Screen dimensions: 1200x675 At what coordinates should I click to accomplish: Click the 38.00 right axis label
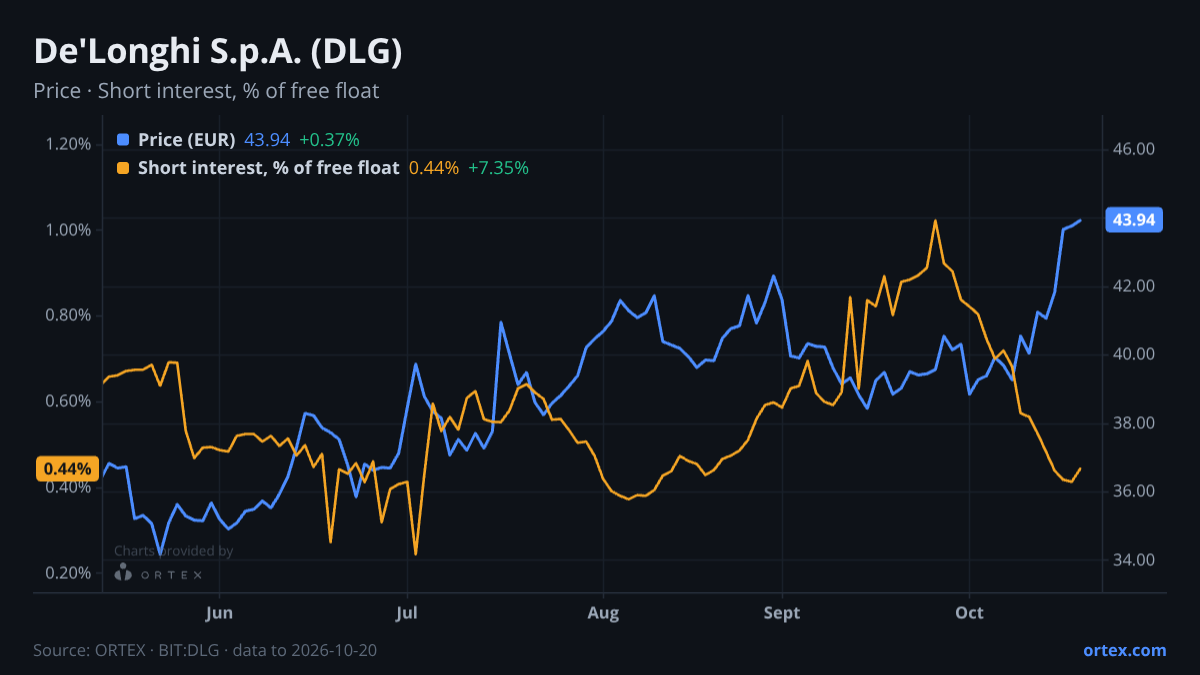1134,423
